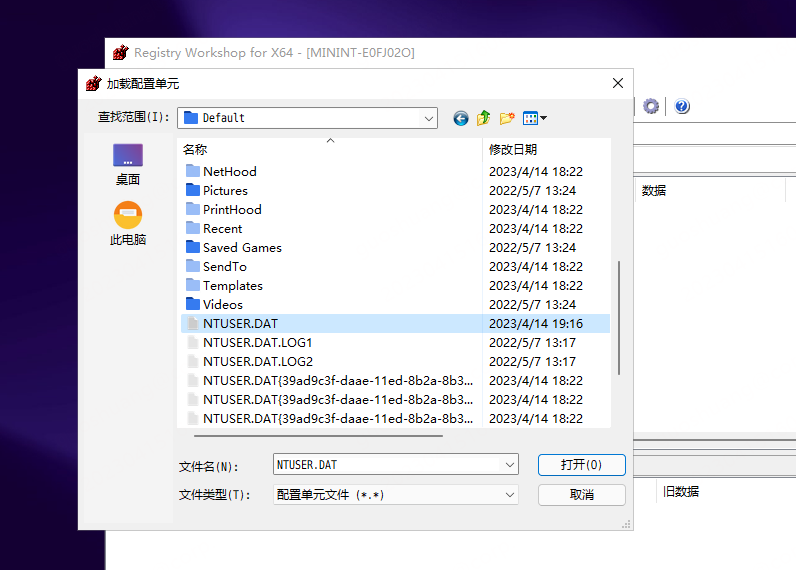Sort by modified date column header
The width and height of the screenshot is (796, 570).
[512, 149]
